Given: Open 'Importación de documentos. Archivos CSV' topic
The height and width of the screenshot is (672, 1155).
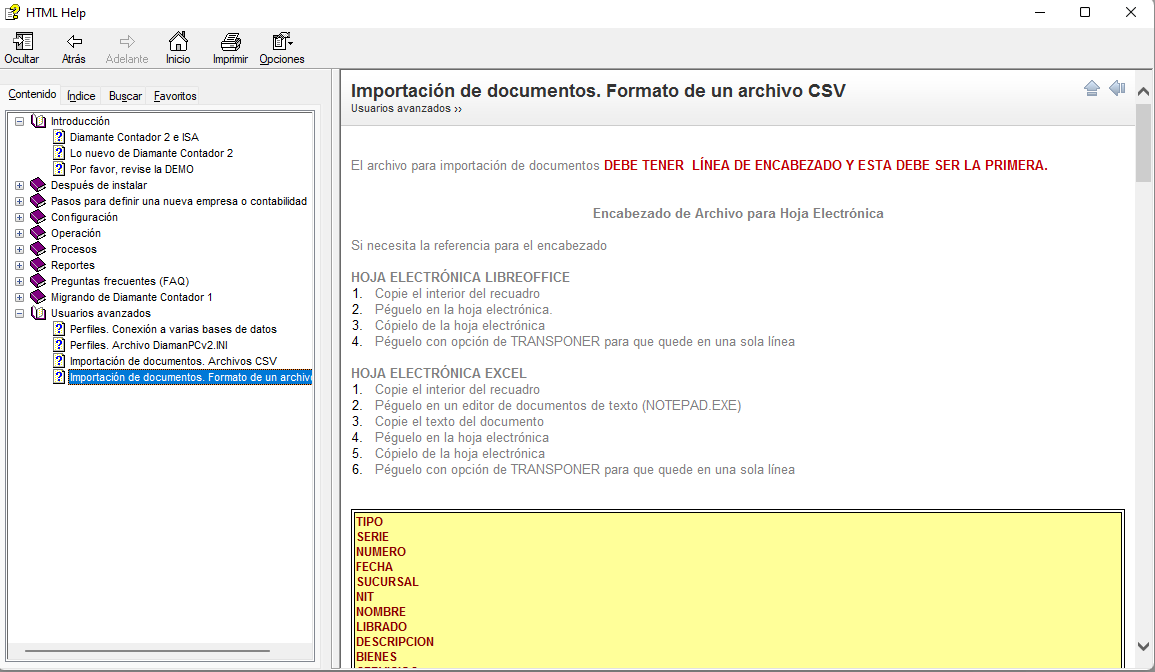Looking at the screenshot, I should pos(173,361).
